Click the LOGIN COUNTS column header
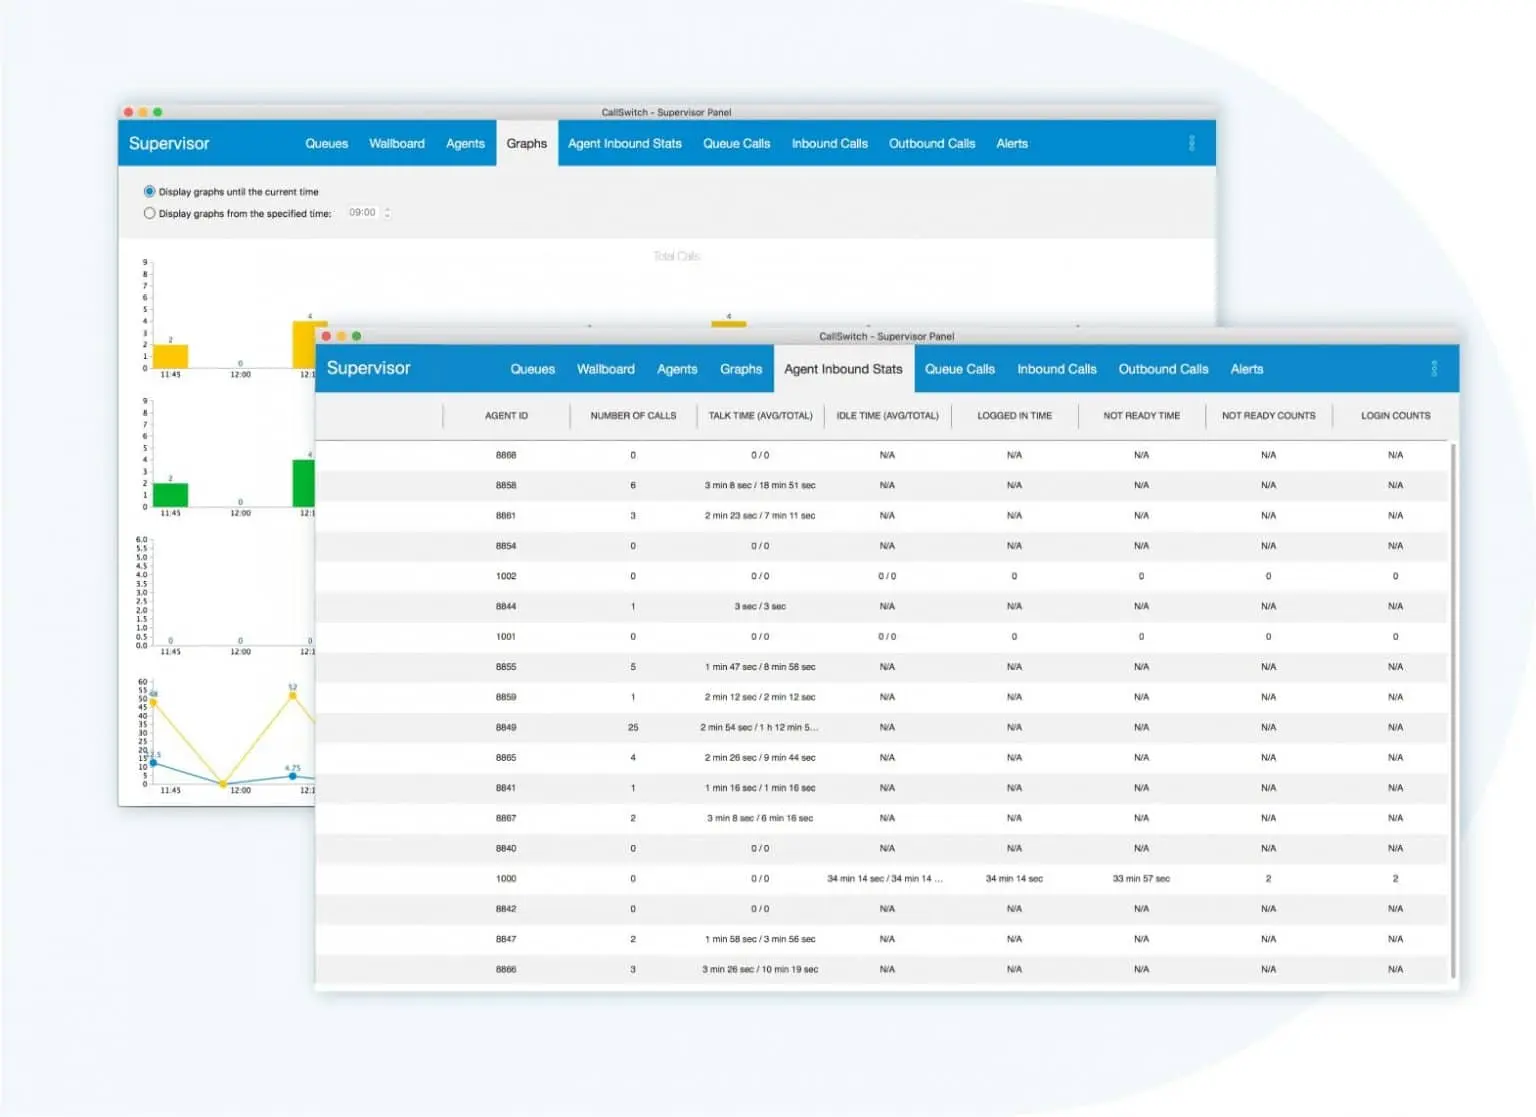This screenshot has height=1117, width=1536. point(1395,416)
